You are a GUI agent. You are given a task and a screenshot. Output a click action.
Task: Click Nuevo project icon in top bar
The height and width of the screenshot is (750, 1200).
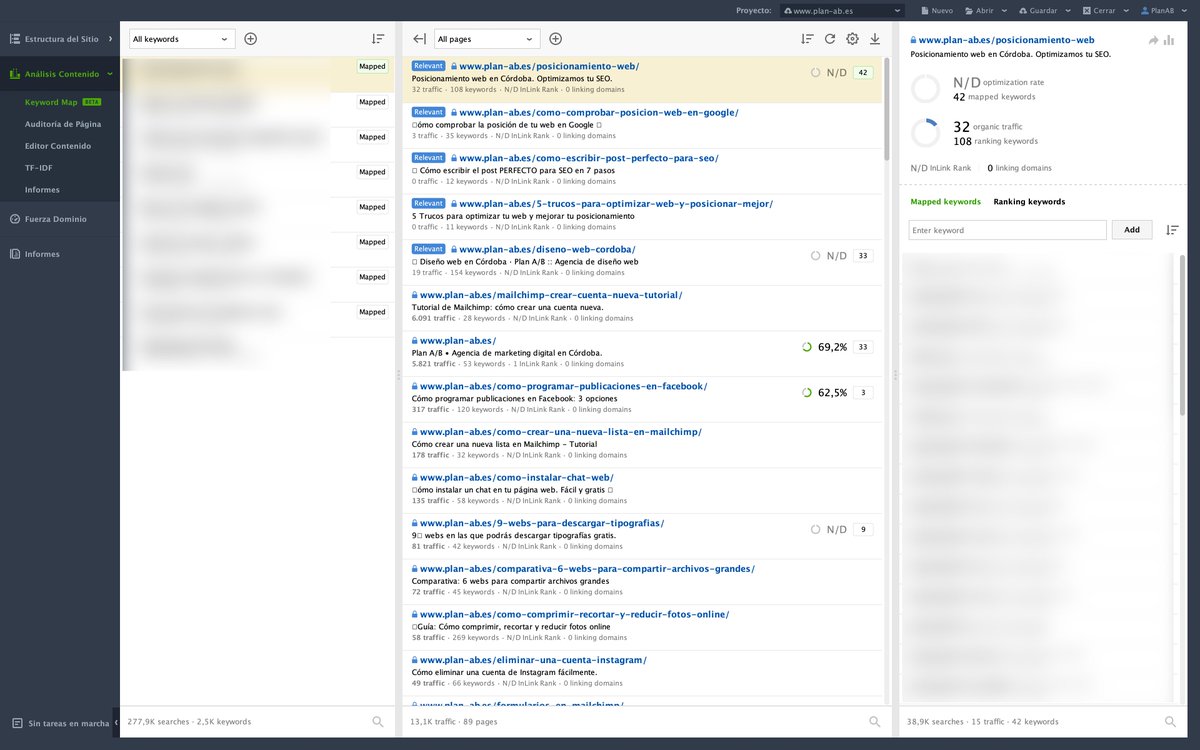(x=923, y=10)
